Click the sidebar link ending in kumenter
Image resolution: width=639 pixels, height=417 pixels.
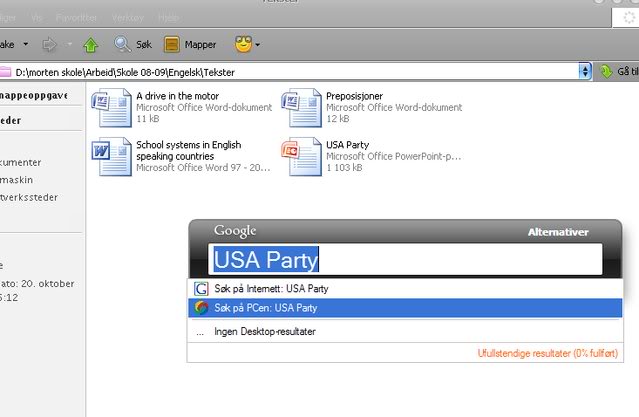[20, 162]
